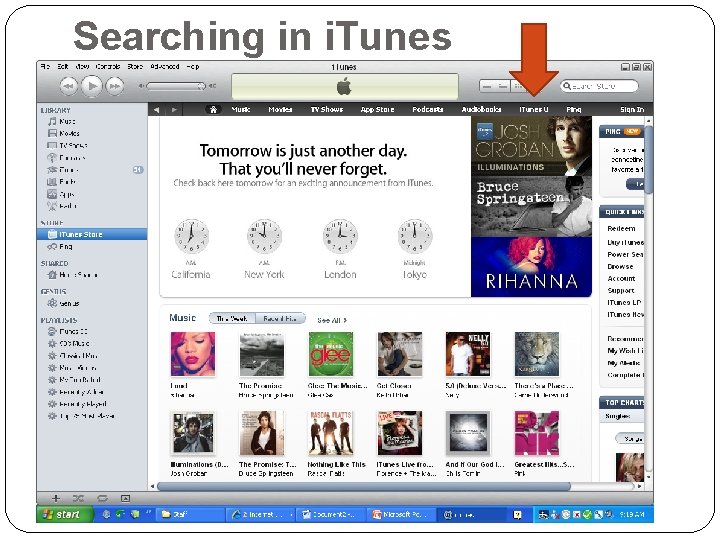This screenshot has width=720, height=540.
Task: Click the See All link beside Music
Action: click(x=332, y=320)
